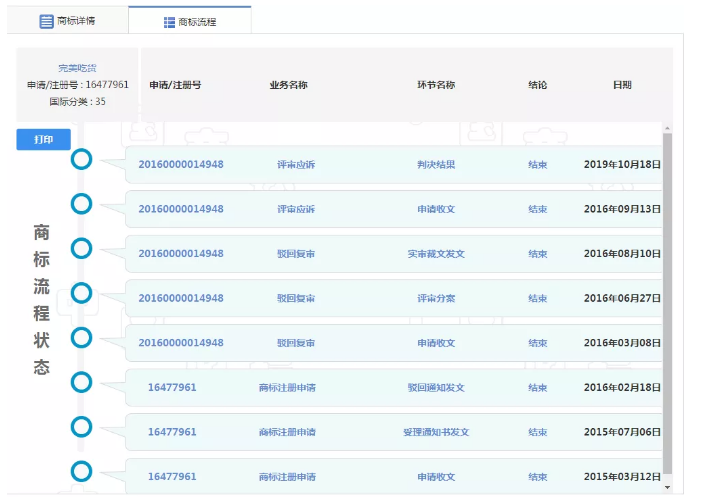Open the 完美吃货 trademark name link
This screenshot has width=701, height=502.
77,68
